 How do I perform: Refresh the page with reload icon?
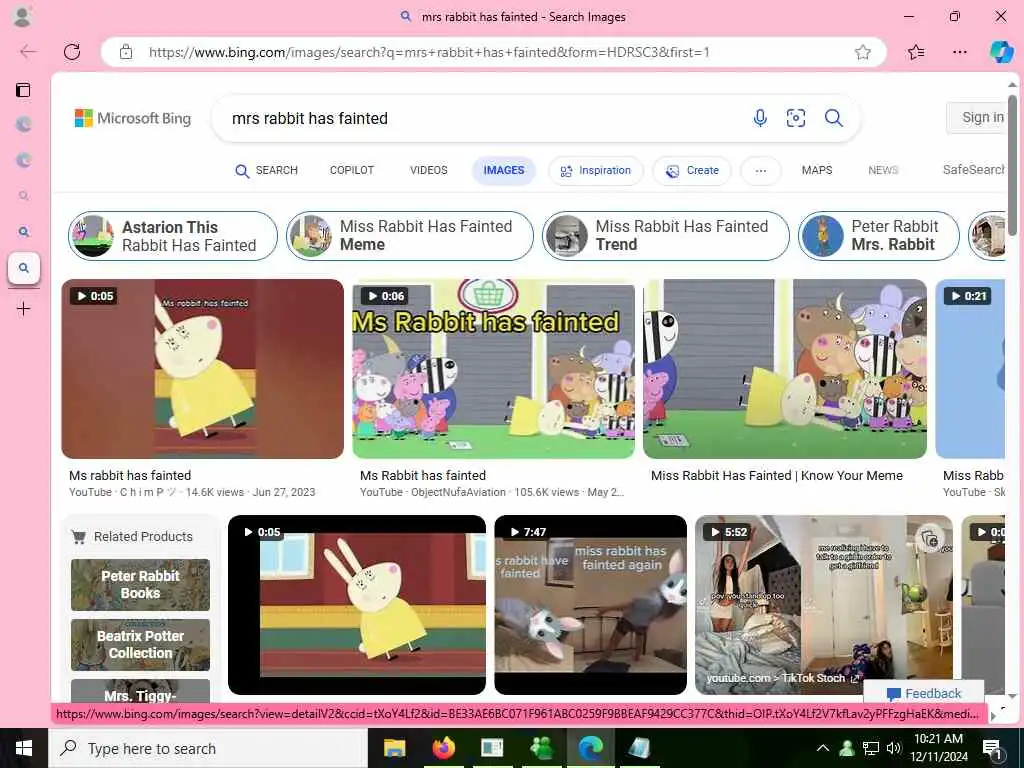(x=72, y=52)
